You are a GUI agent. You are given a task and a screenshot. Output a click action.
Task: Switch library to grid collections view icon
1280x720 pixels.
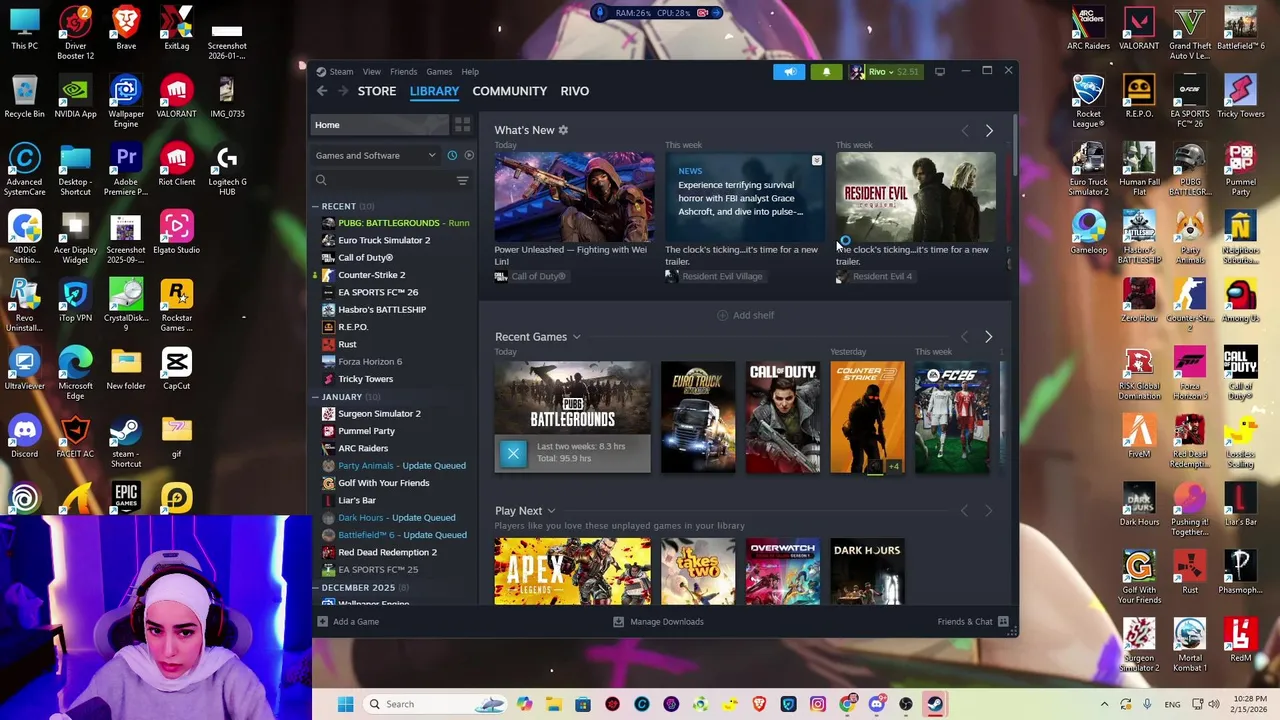pos(462,125)
